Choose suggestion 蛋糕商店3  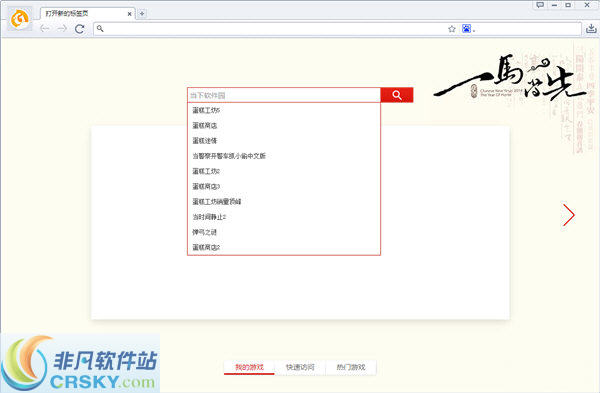click(x=284, y=186)
